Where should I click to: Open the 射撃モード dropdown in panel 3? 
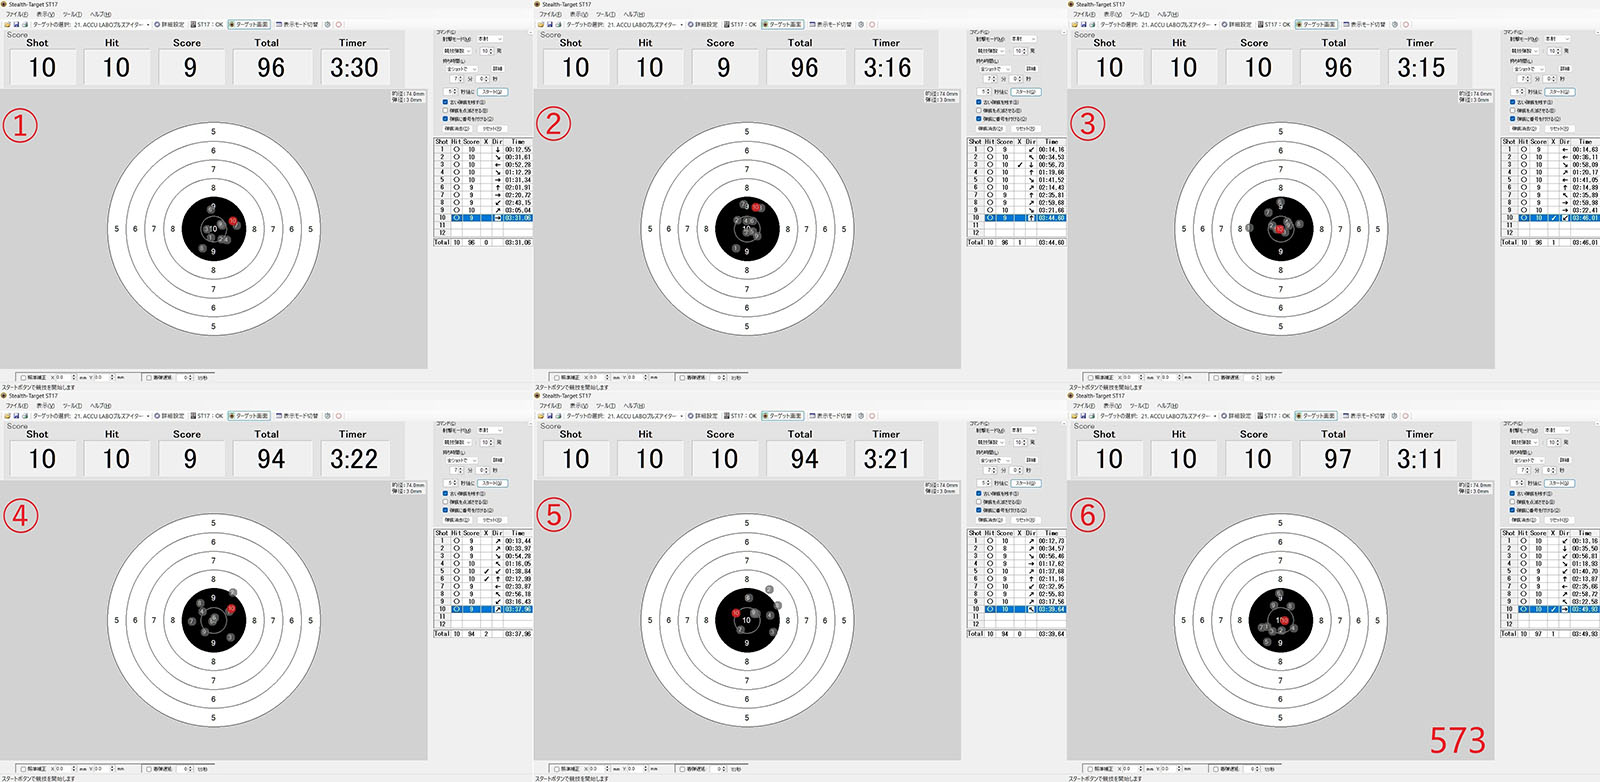click(x=1557, y=39)
